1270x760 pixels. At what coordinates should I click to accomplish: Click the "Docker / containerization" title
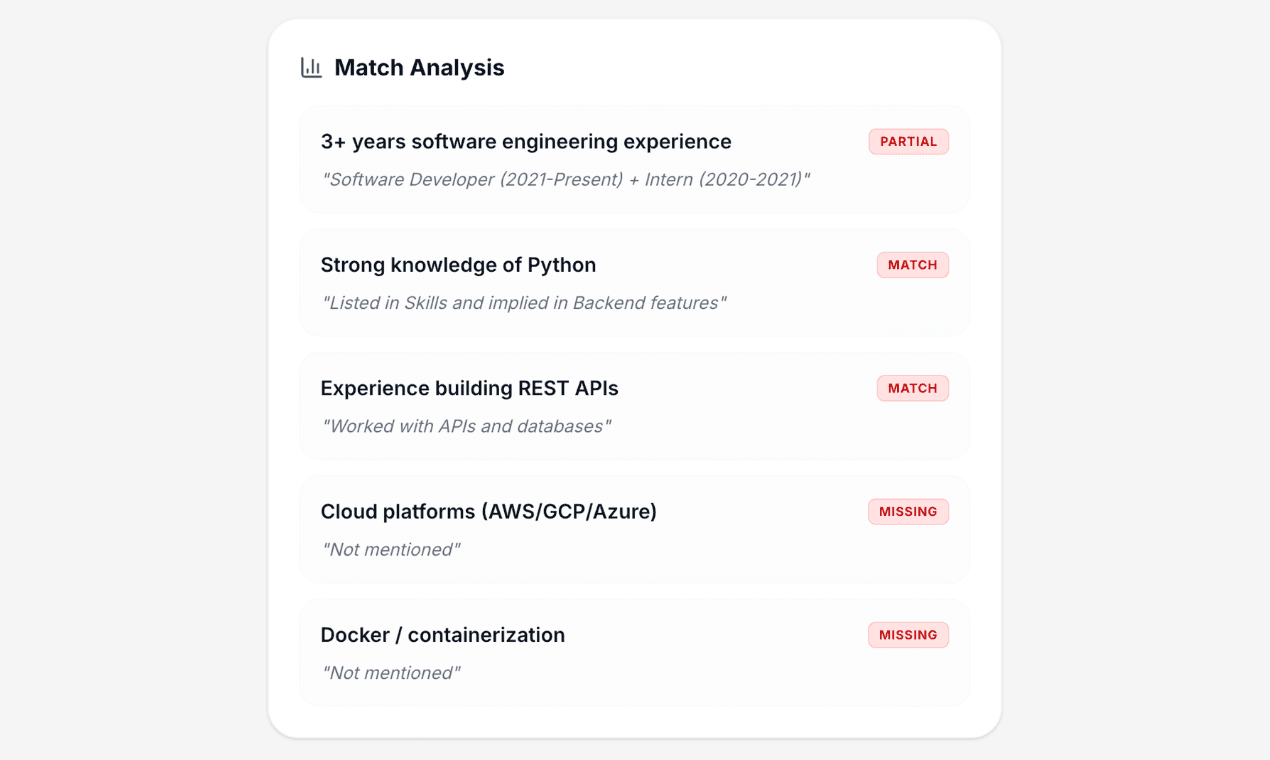442,635
